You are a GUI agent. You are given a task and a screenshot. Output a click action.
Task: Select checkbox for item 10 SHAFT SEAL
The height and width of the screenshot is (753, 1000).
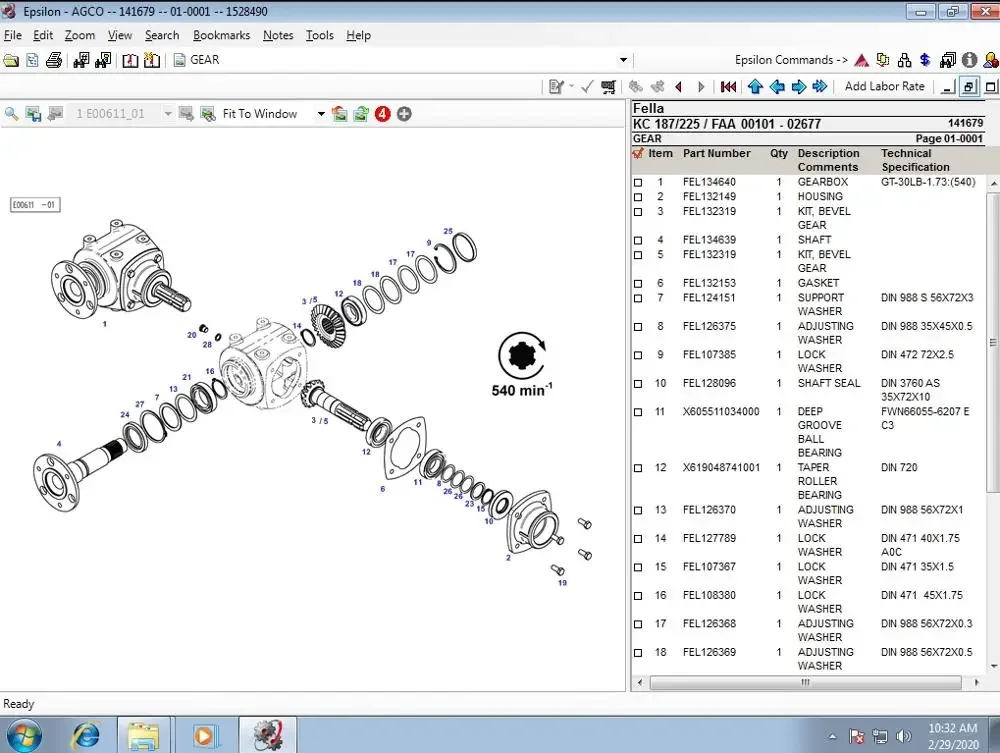(x=638, y=384)
